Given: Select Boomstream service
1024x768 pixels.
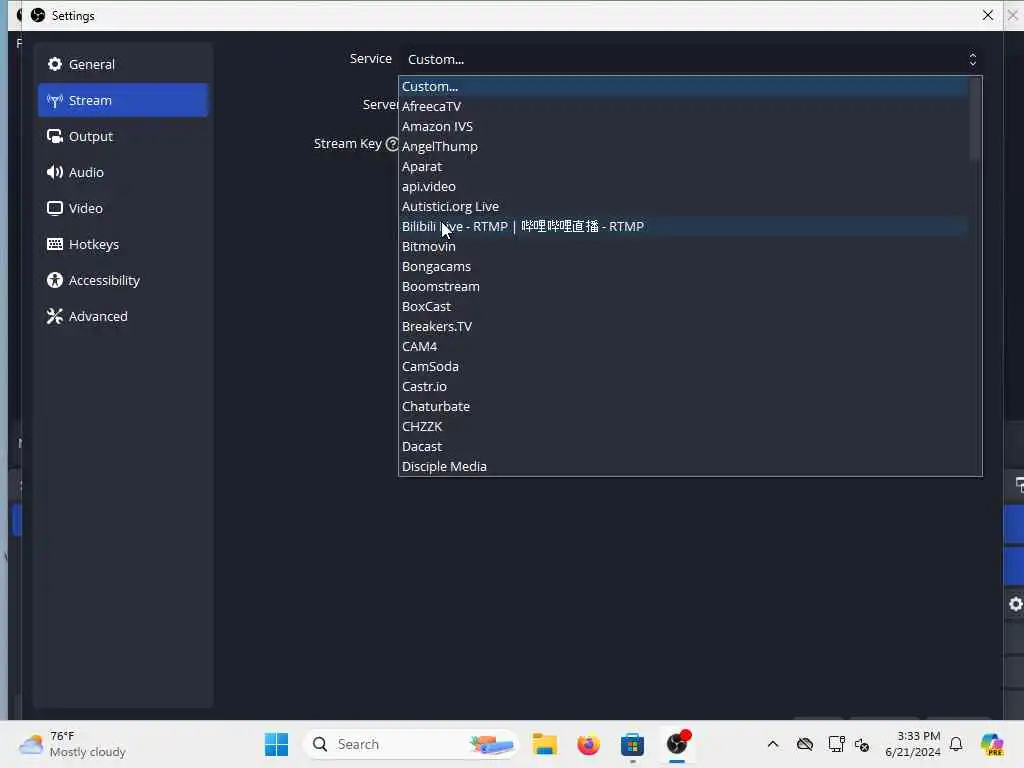Looking at the screenshot, I should pos(684,287).
